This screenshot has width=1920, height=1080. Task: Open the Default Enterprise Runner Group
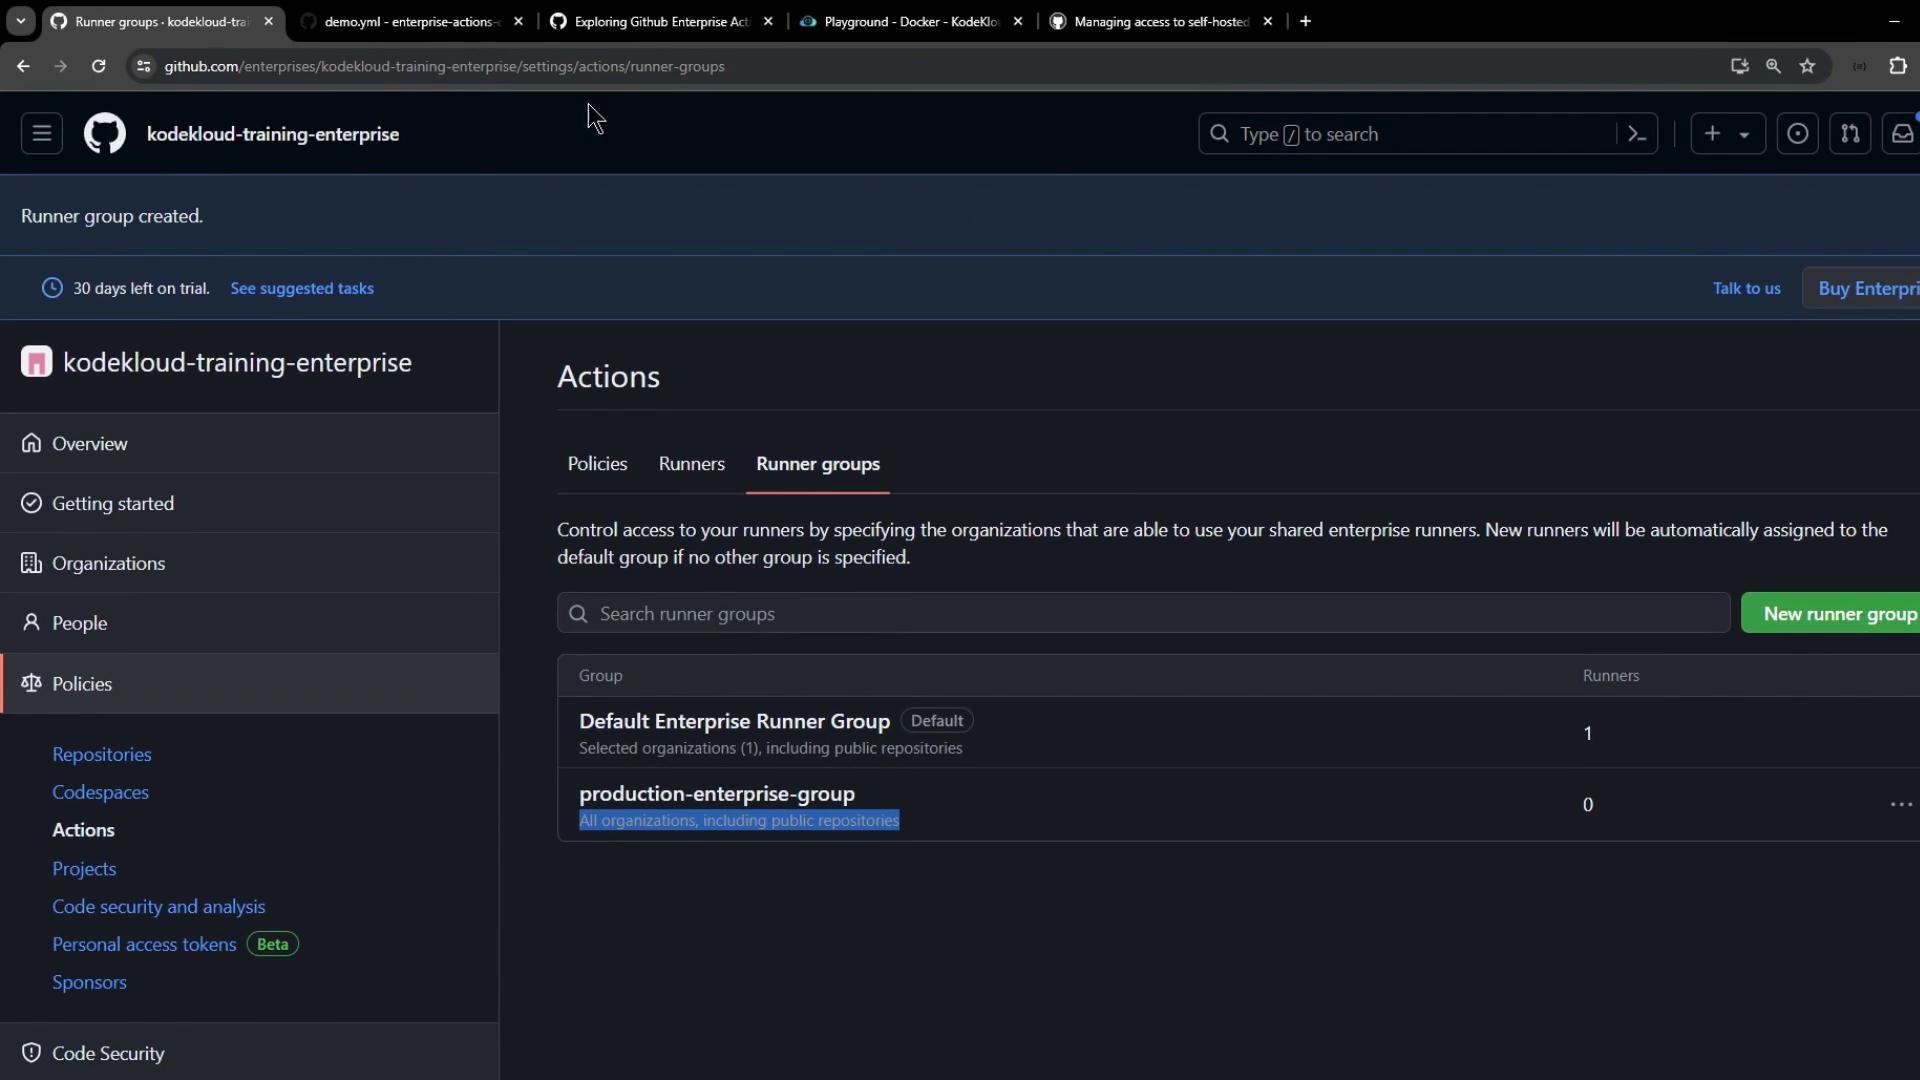tap(734, 721)
